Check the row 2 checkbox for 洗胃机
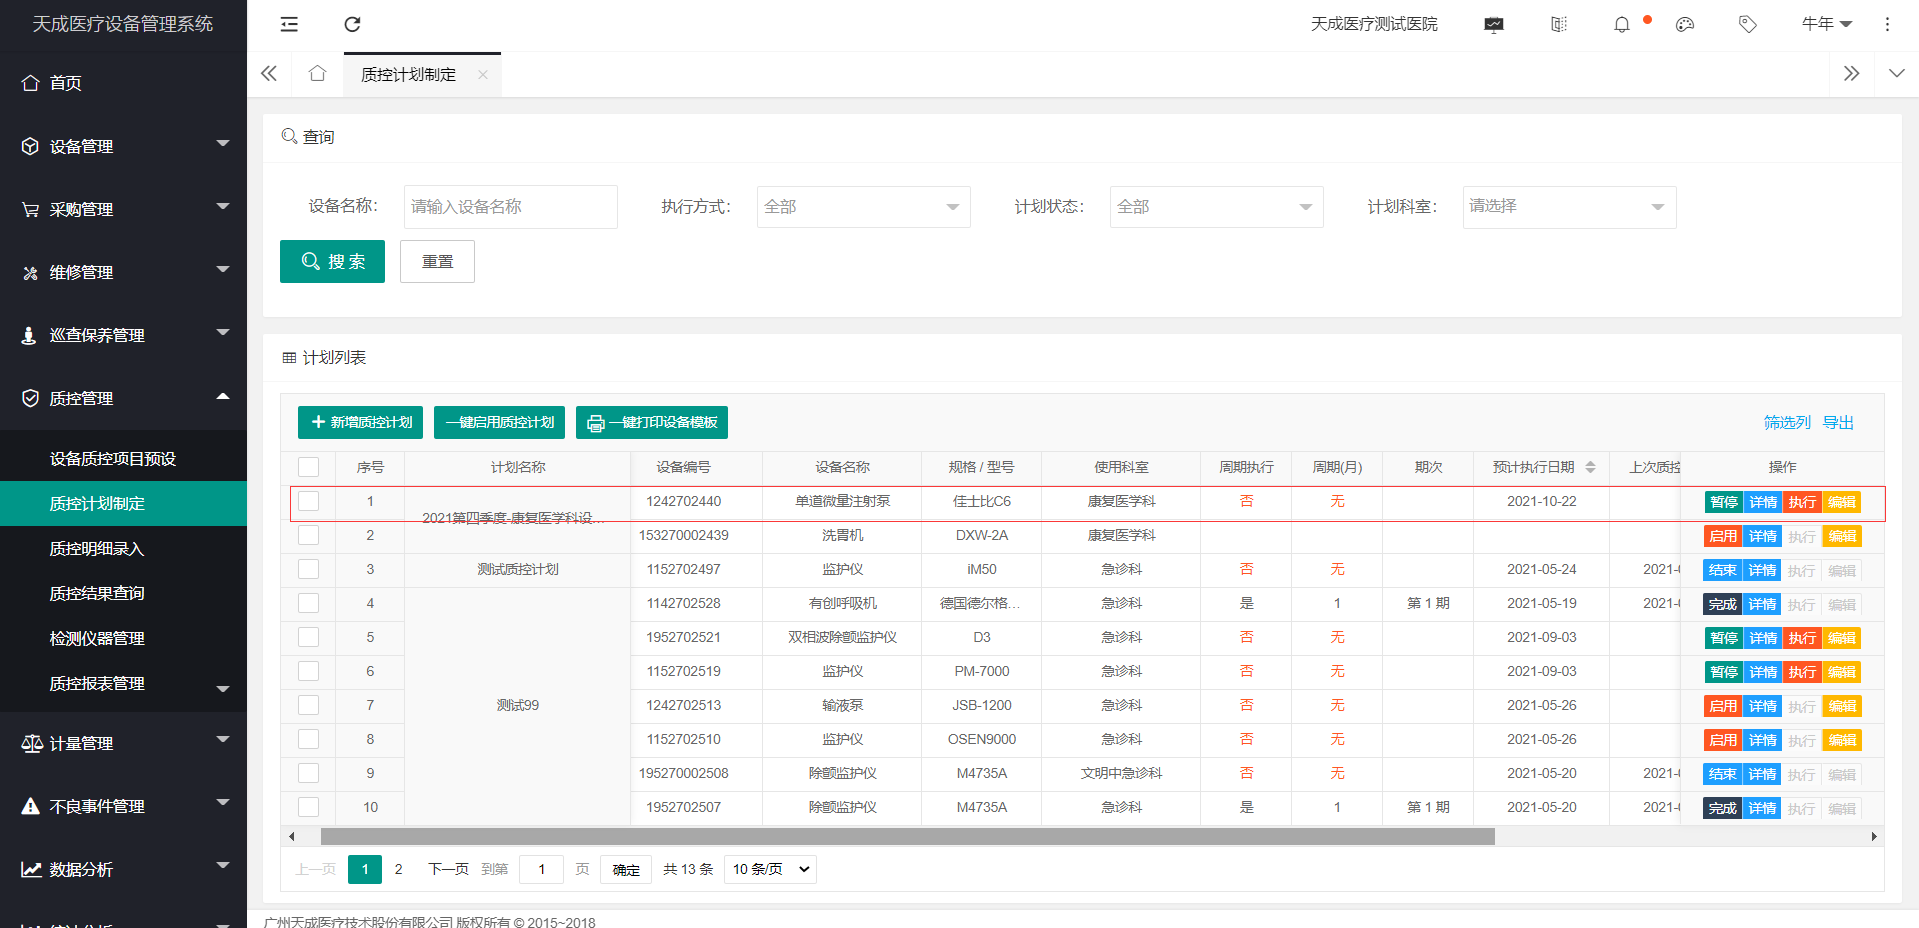 (x=309, y=535)
